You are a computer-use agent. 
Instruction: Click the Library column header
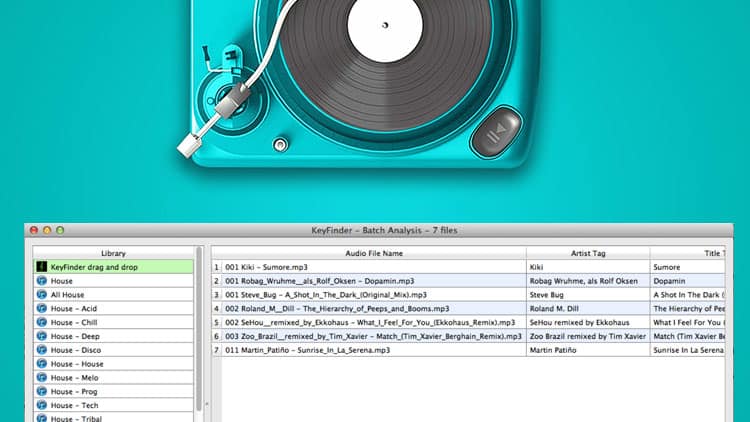click(x=113, y=253)
